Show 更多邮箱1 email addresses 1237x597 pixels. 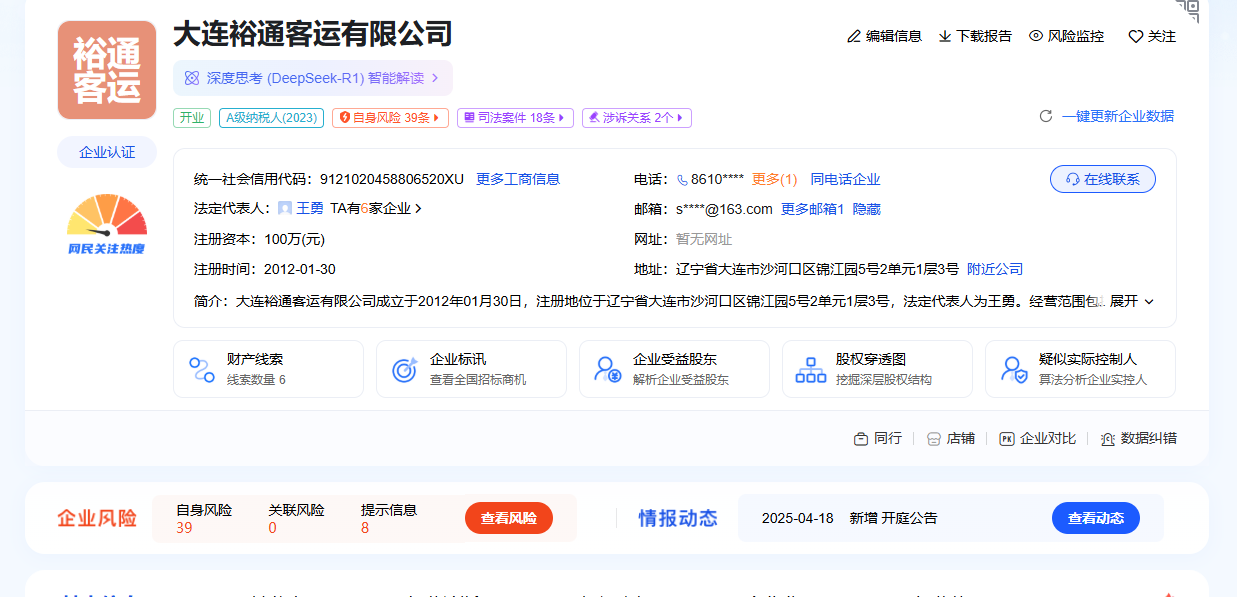click(813, 209)
